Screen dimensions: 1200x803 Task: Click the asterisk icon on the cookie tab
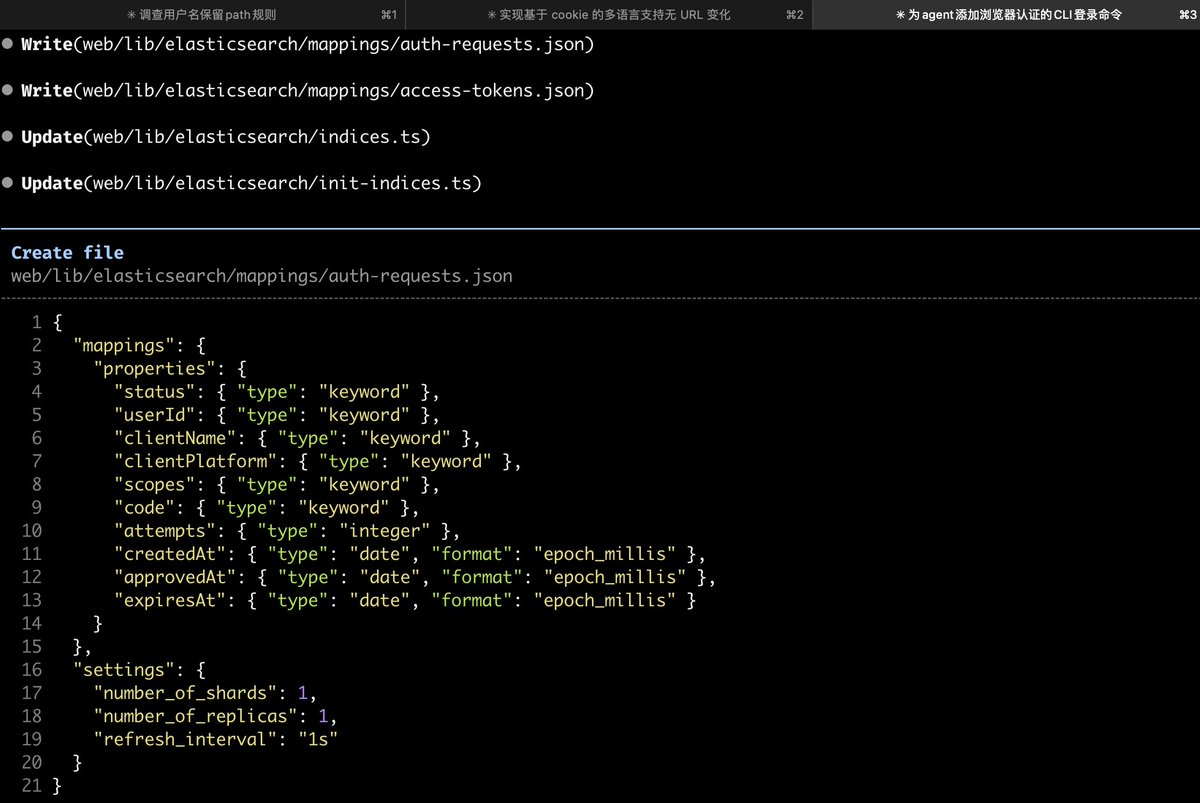point(491,15)
